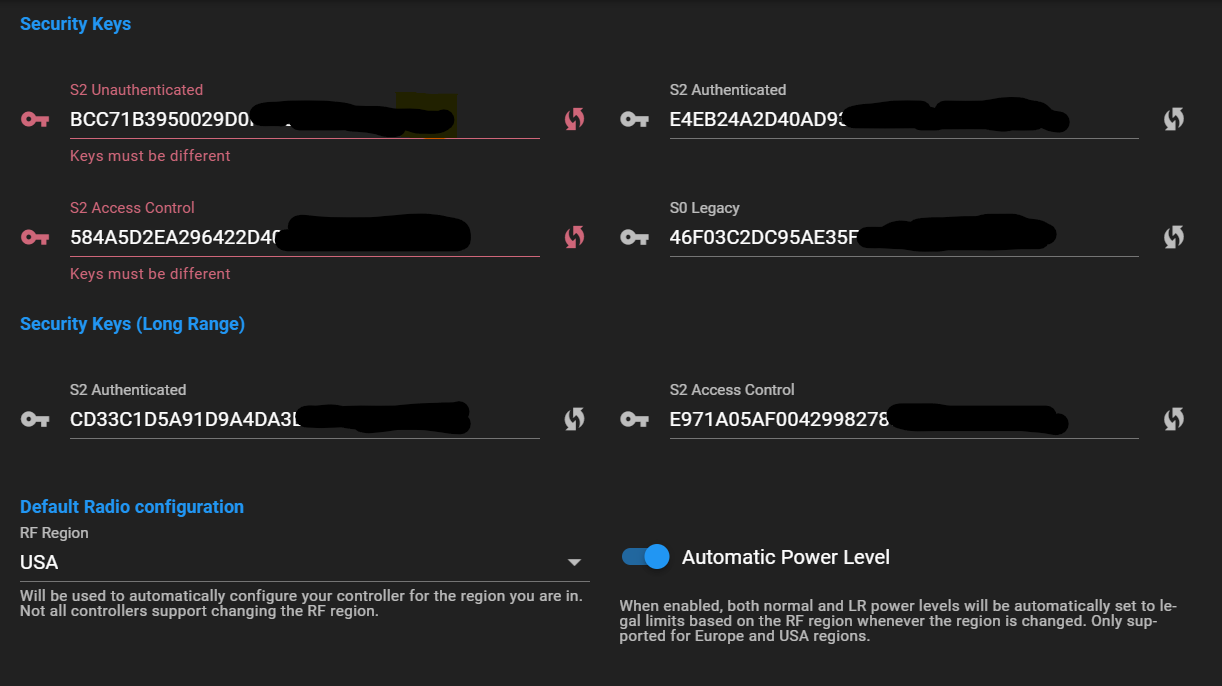Click the USA value in RF Region

pyautogui.click(x=40, y=562)
